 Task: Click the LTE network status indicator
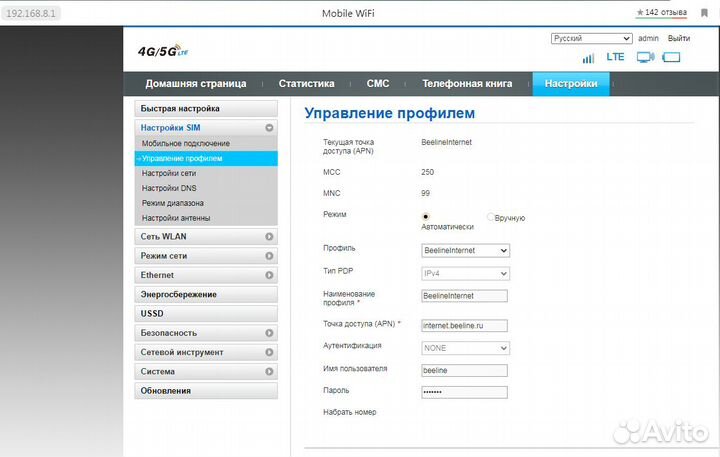tap(615, 57)
